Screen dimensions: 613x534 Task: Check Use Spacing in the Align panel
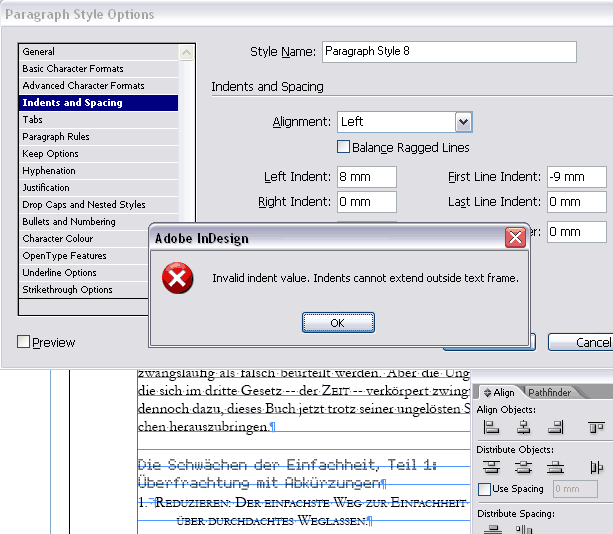pyautogui.click(x=484, y=489)
